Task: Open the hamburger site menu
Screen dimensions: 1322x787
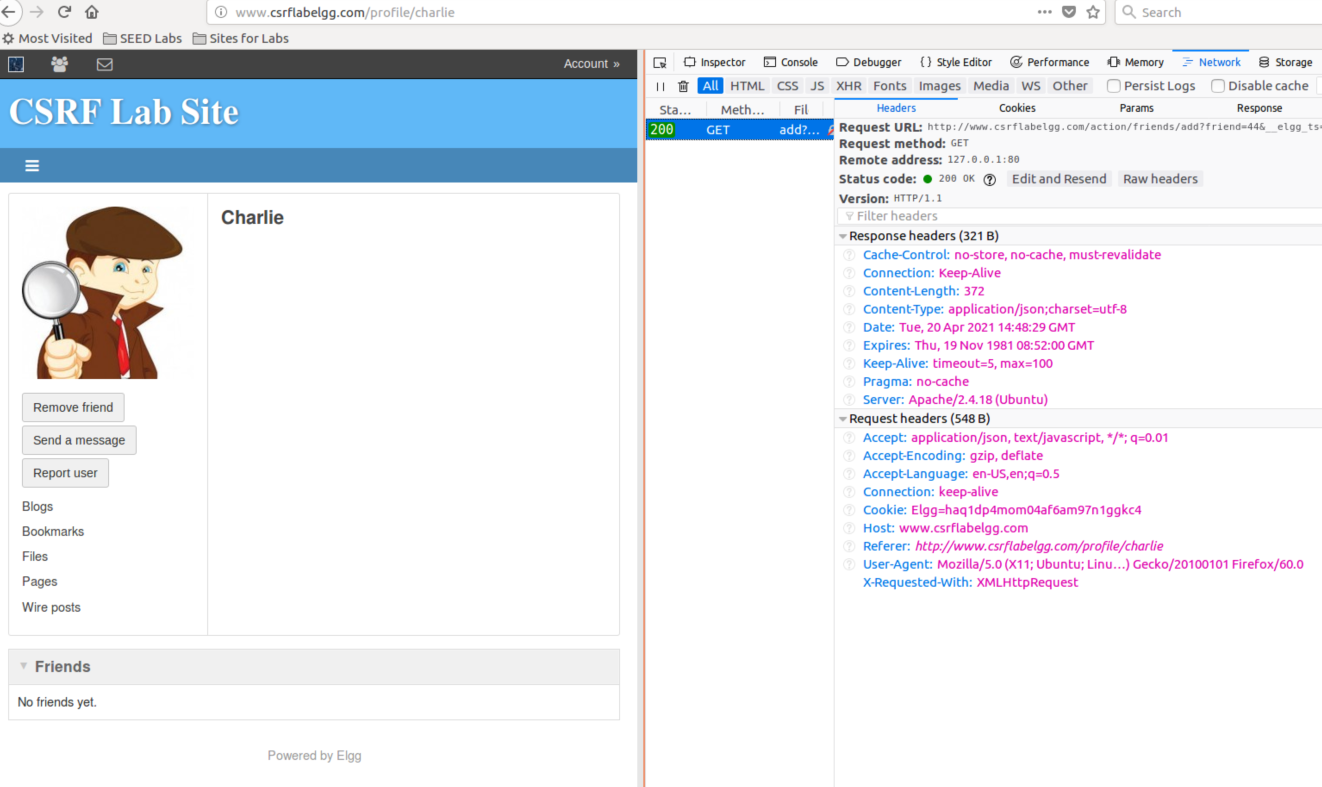Action: coord(32,166)
